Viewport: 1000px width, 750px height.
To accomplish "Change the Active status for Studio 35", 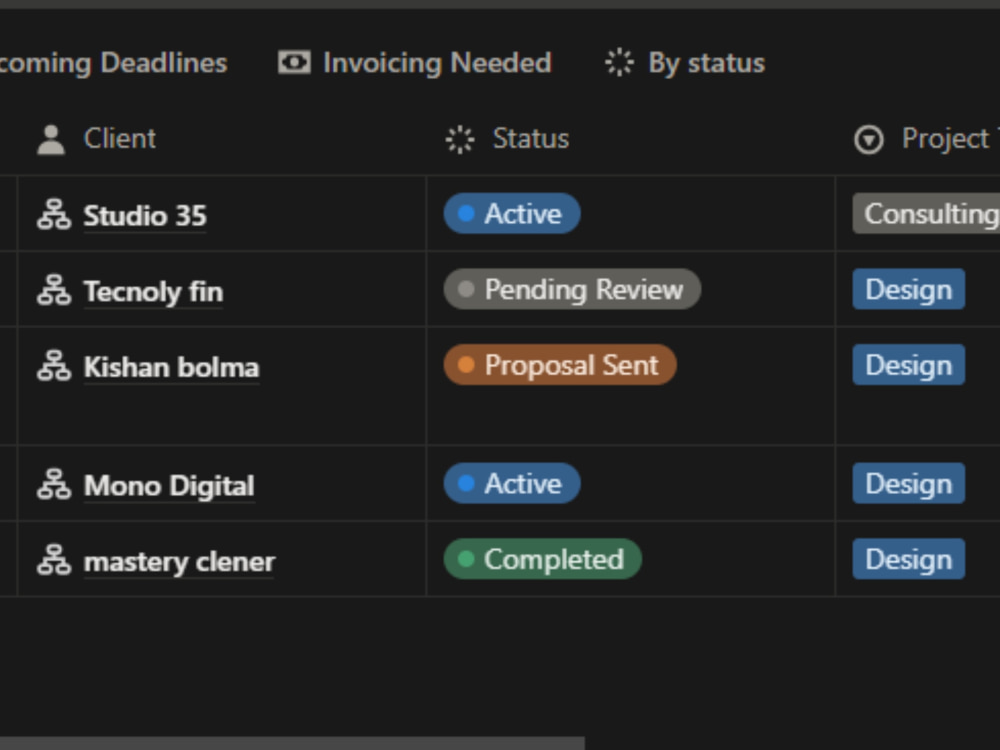I will click(x=512, y=214).
